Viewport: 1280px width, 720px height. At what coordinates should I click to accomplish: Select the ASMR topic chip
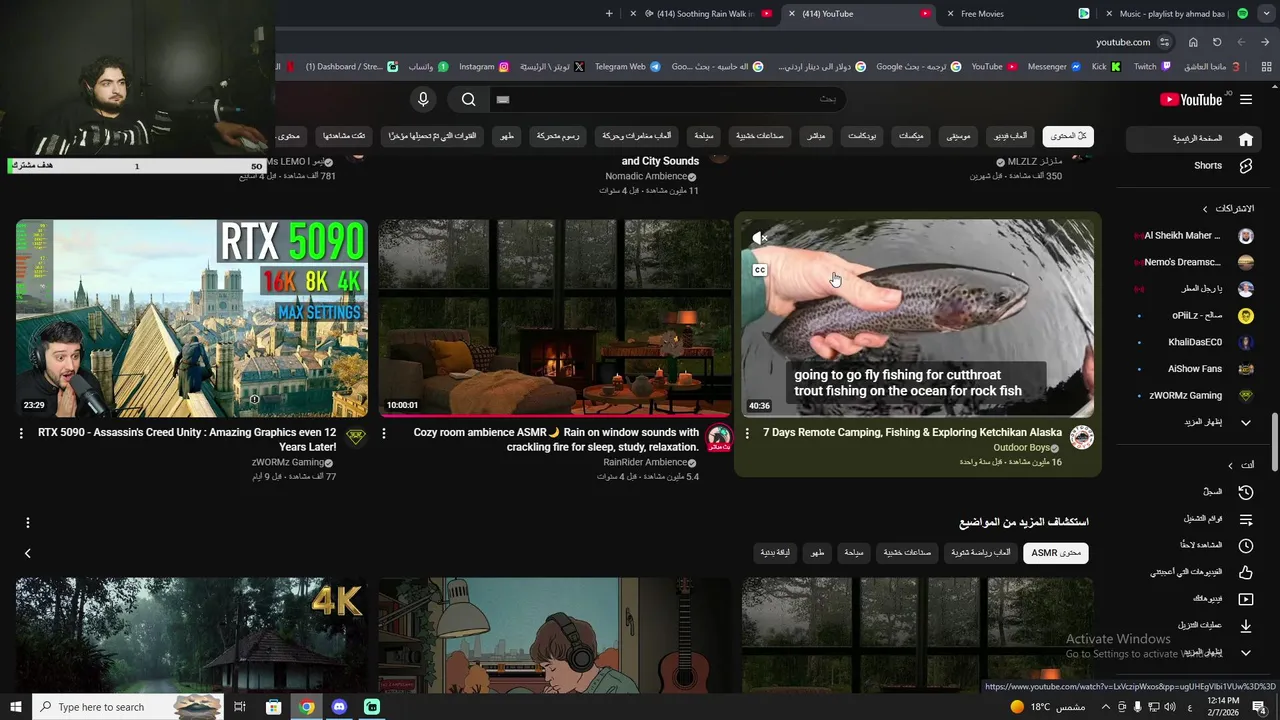tap(1056, 553)
